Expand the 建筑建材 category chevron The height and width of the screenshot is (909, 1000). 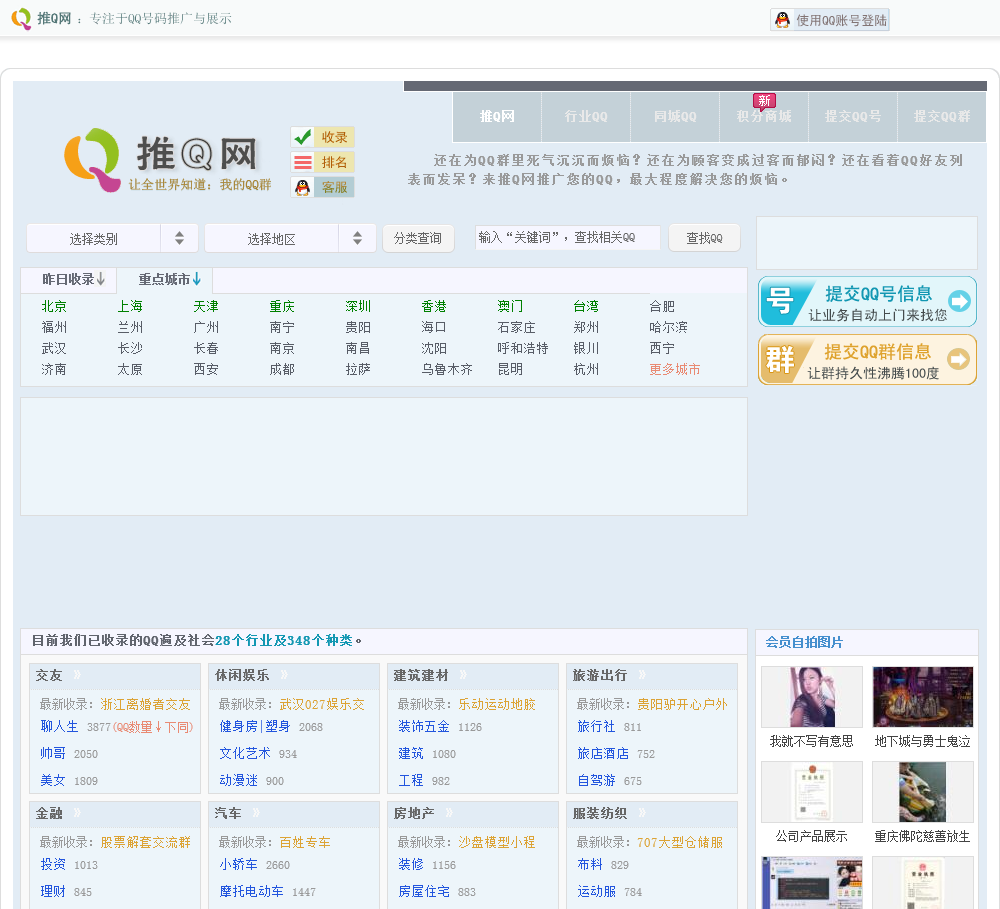(463, 674)
